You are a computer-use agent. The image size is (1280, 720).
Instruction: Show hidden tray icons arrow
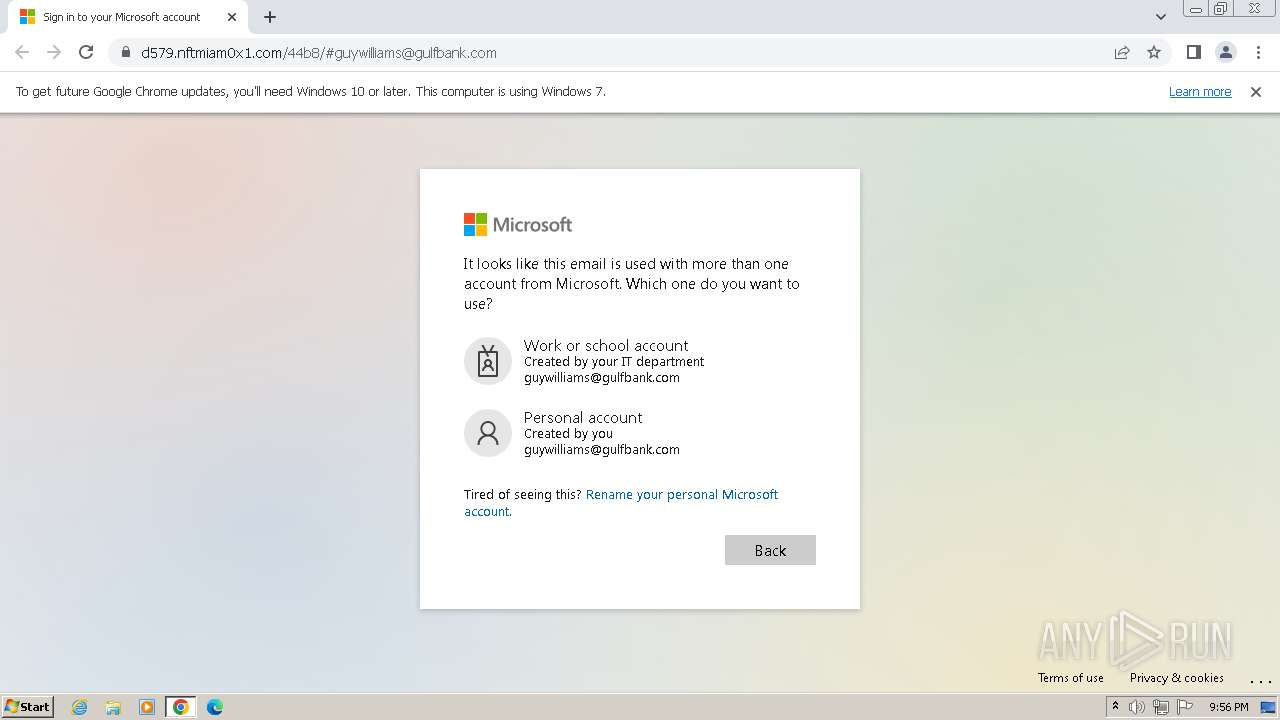1115,707
